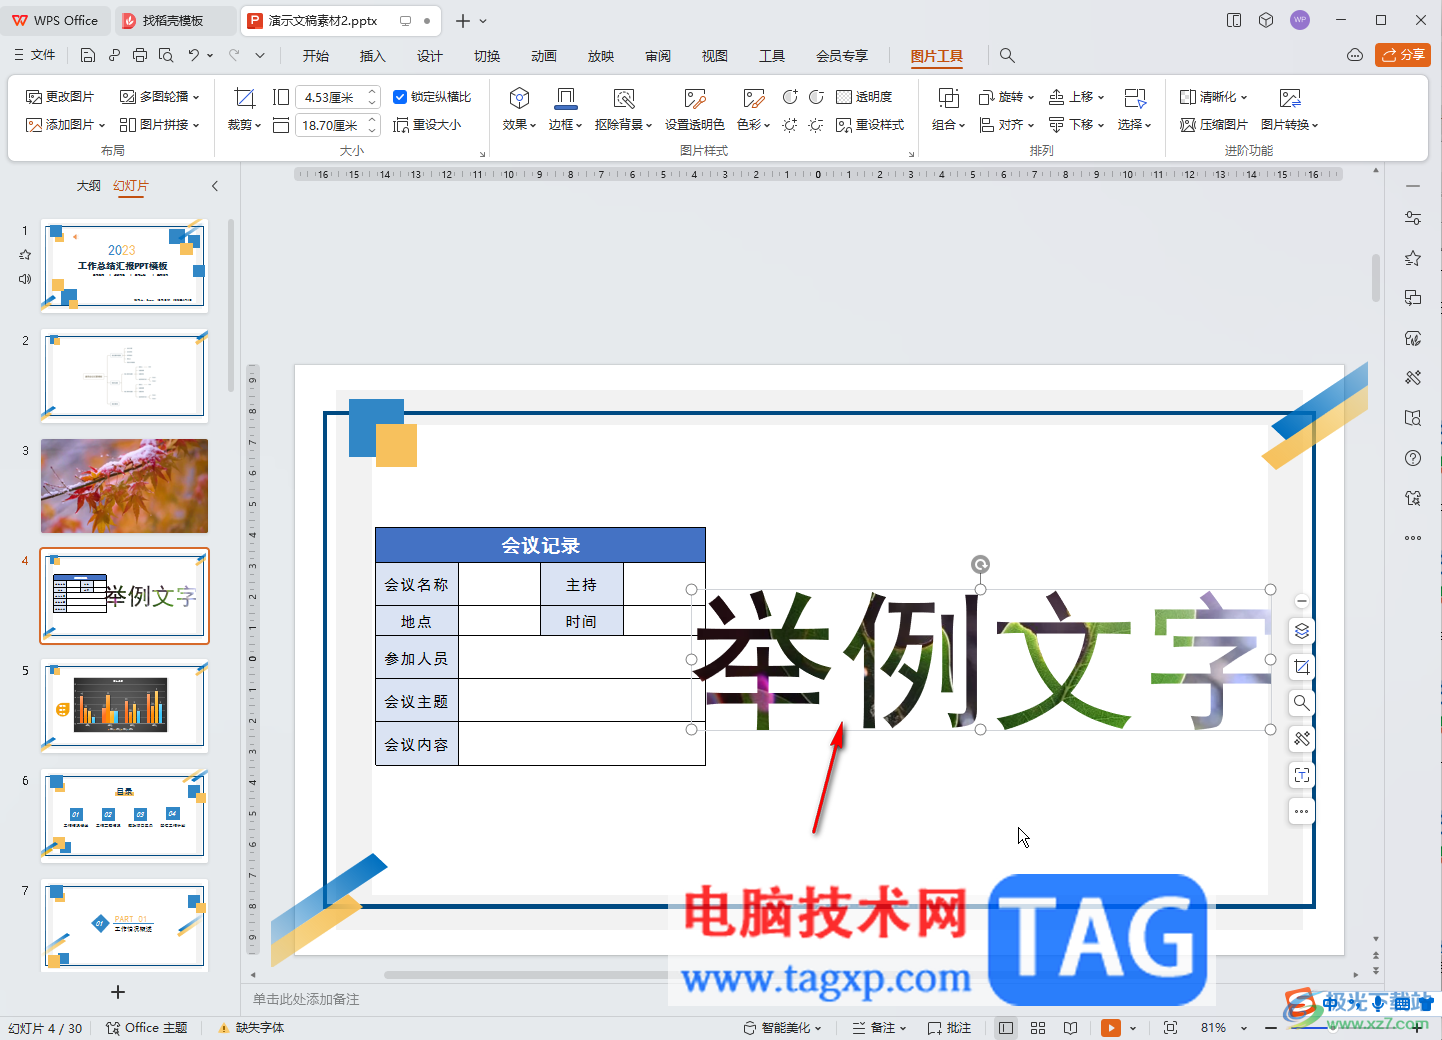Click Send backward (下移) button
The height and width of the screenshot is (1040, 1442).
tap(1076, 125)
